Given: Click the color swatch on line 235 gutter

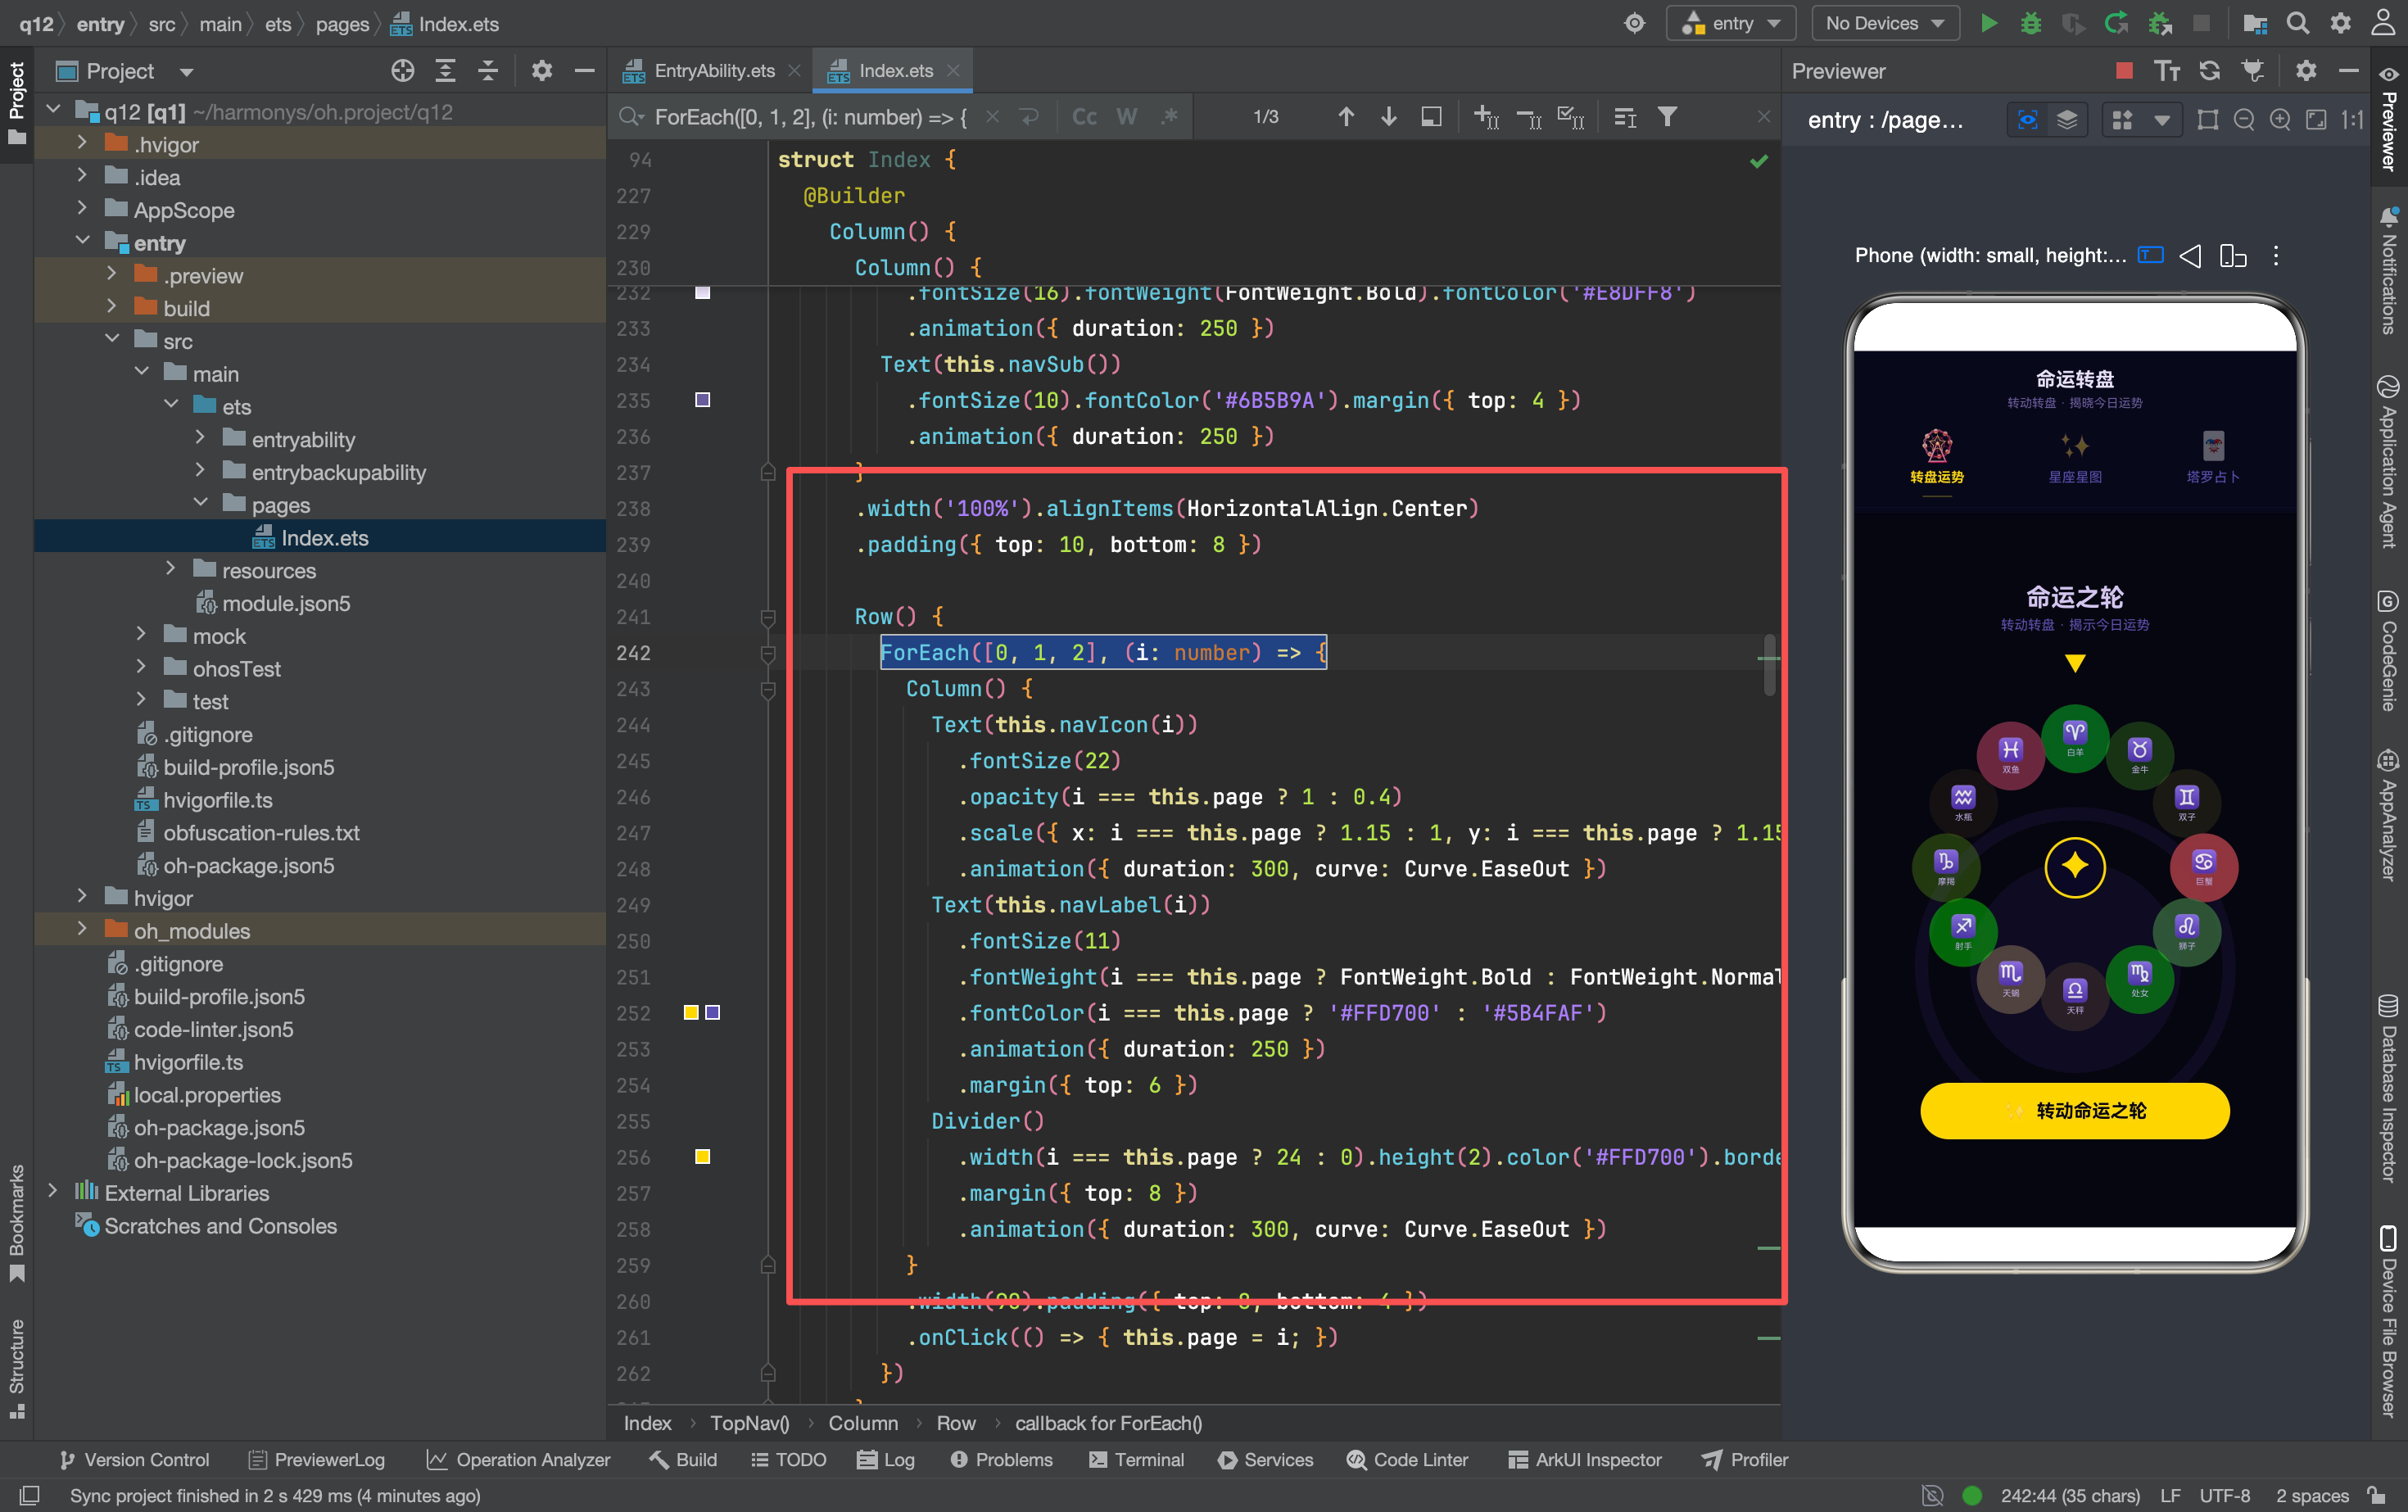Looking at the screenshot, I should coord(703,400).
